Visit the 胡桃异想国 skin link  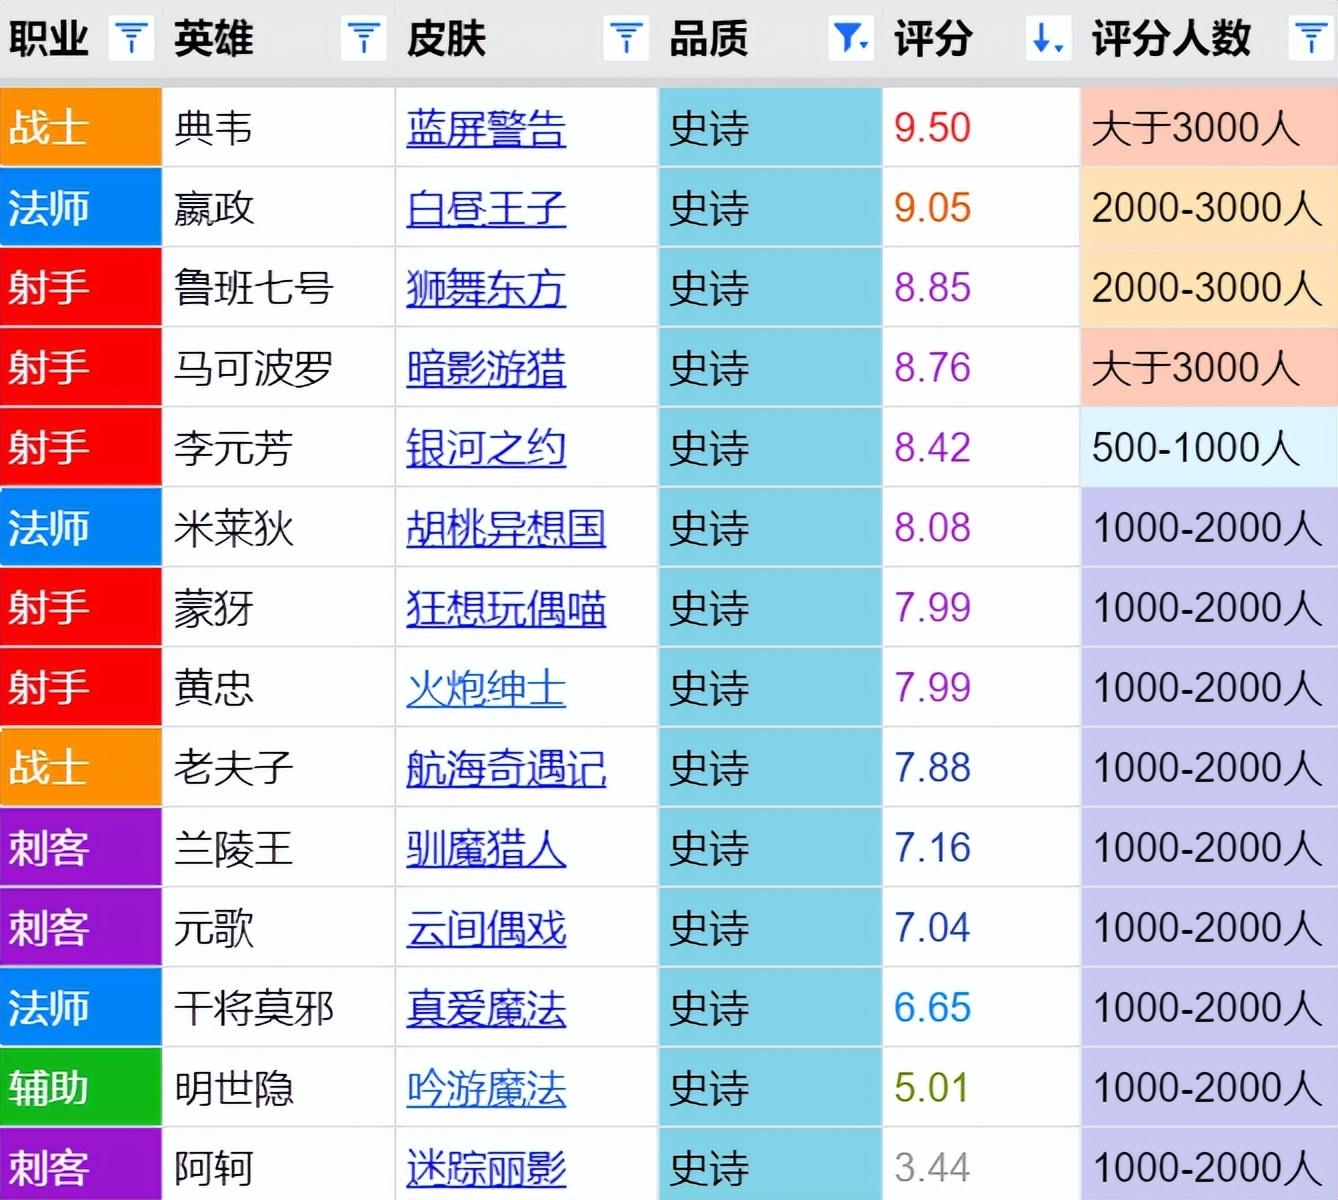(506, 528)
